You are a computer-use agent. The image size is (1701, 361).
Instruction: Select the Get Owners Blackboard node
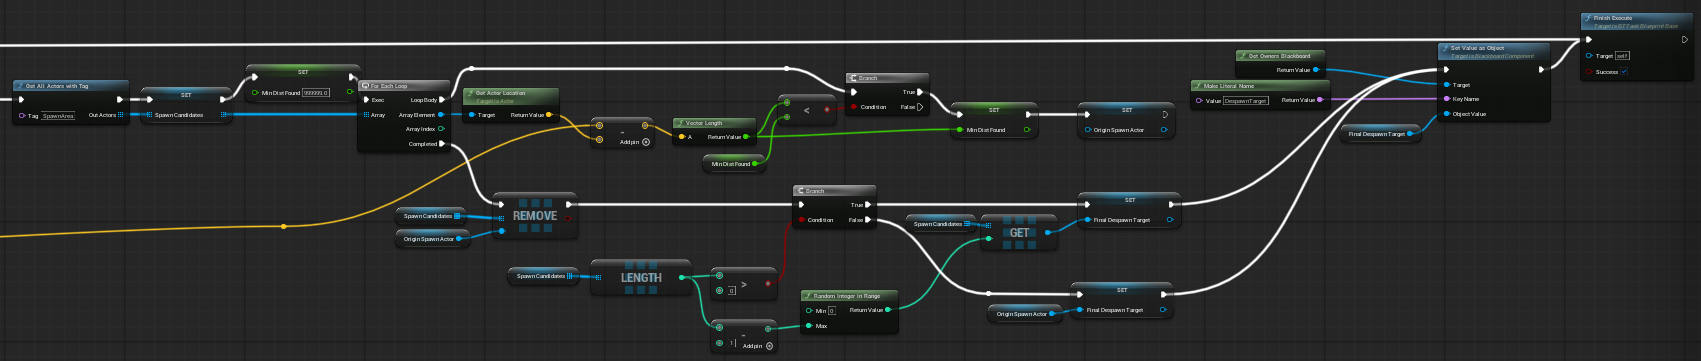point(1281,63)
